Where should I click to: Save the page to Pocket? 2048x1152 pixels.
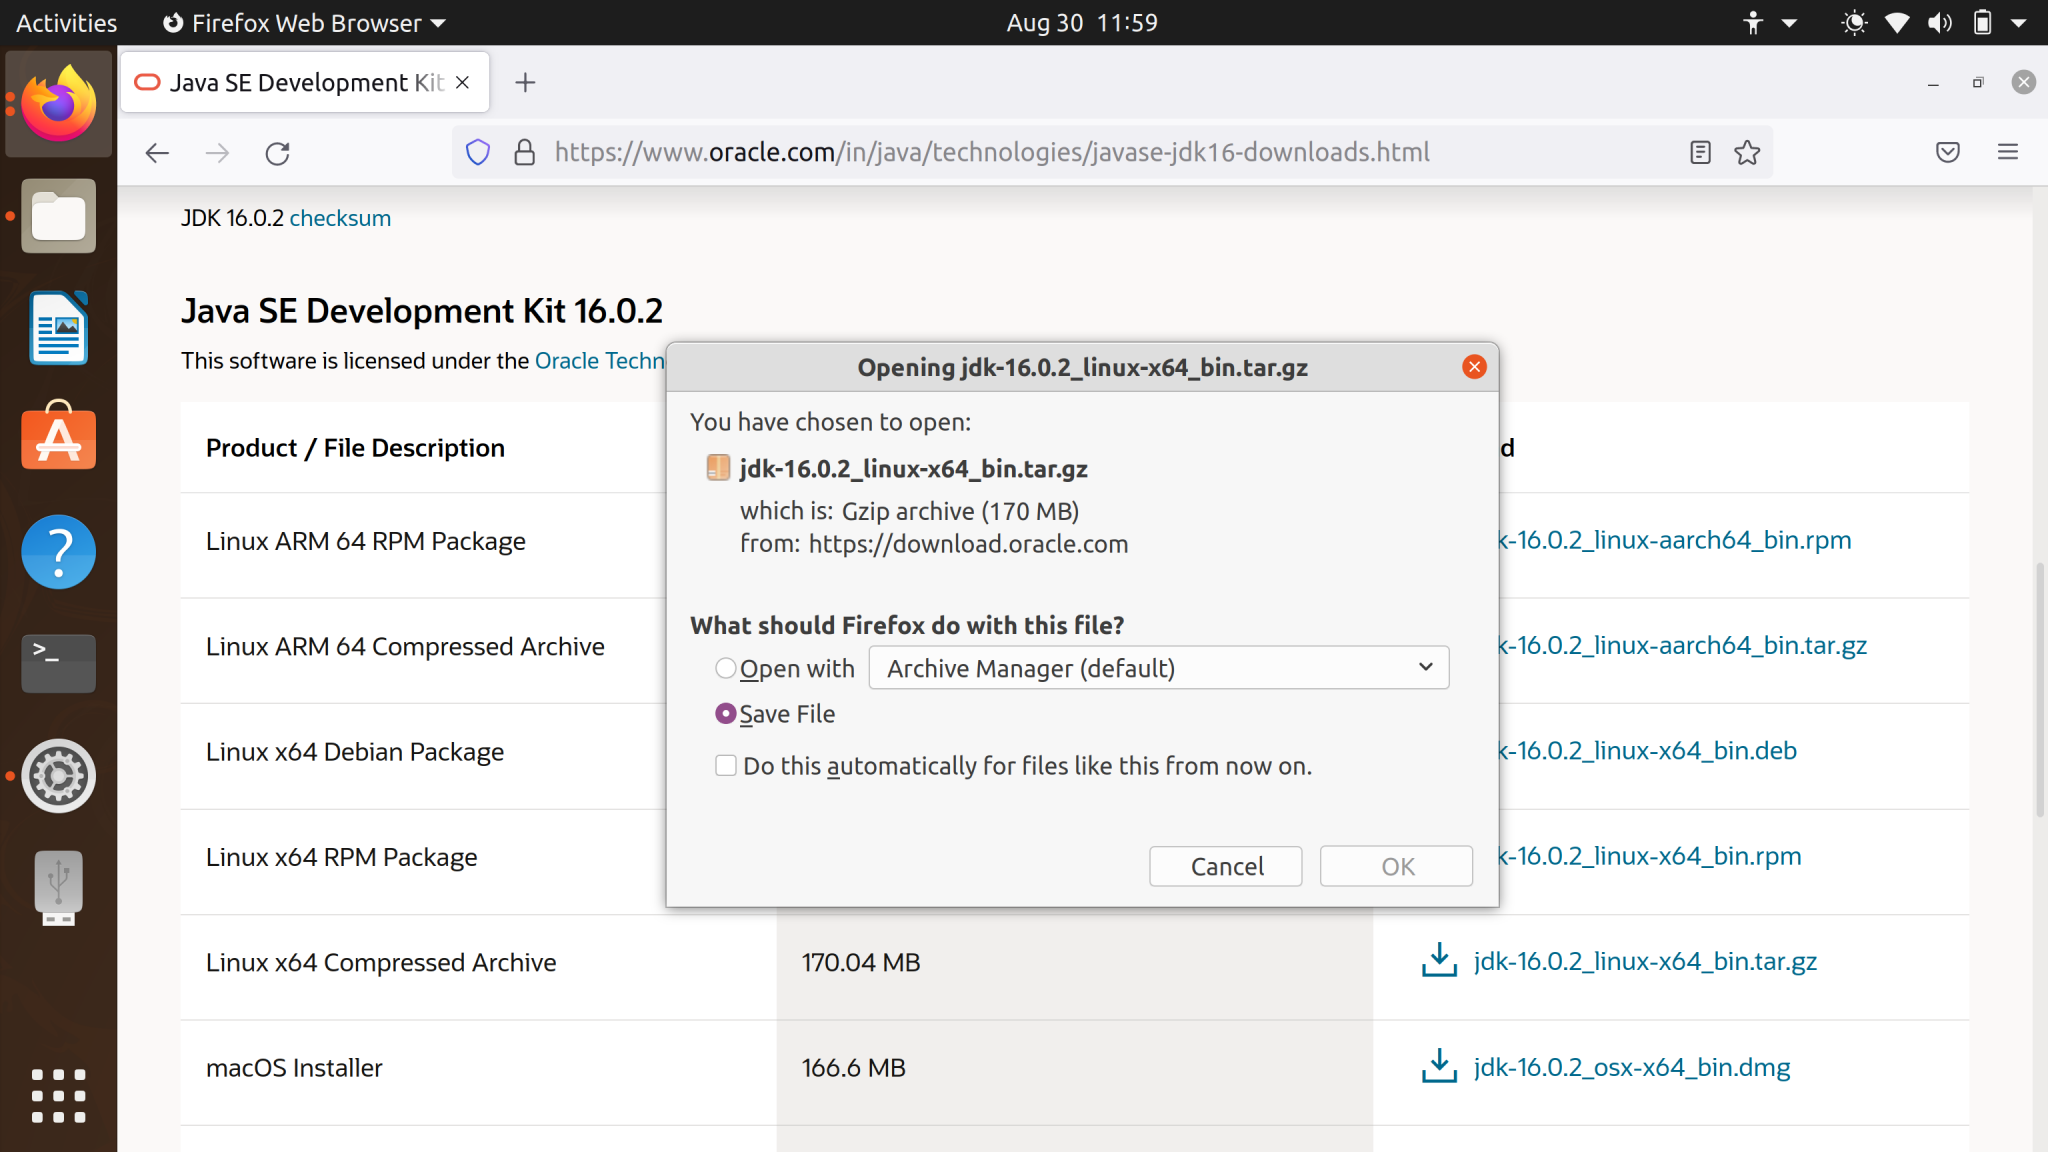click(x=1947, y=152)
